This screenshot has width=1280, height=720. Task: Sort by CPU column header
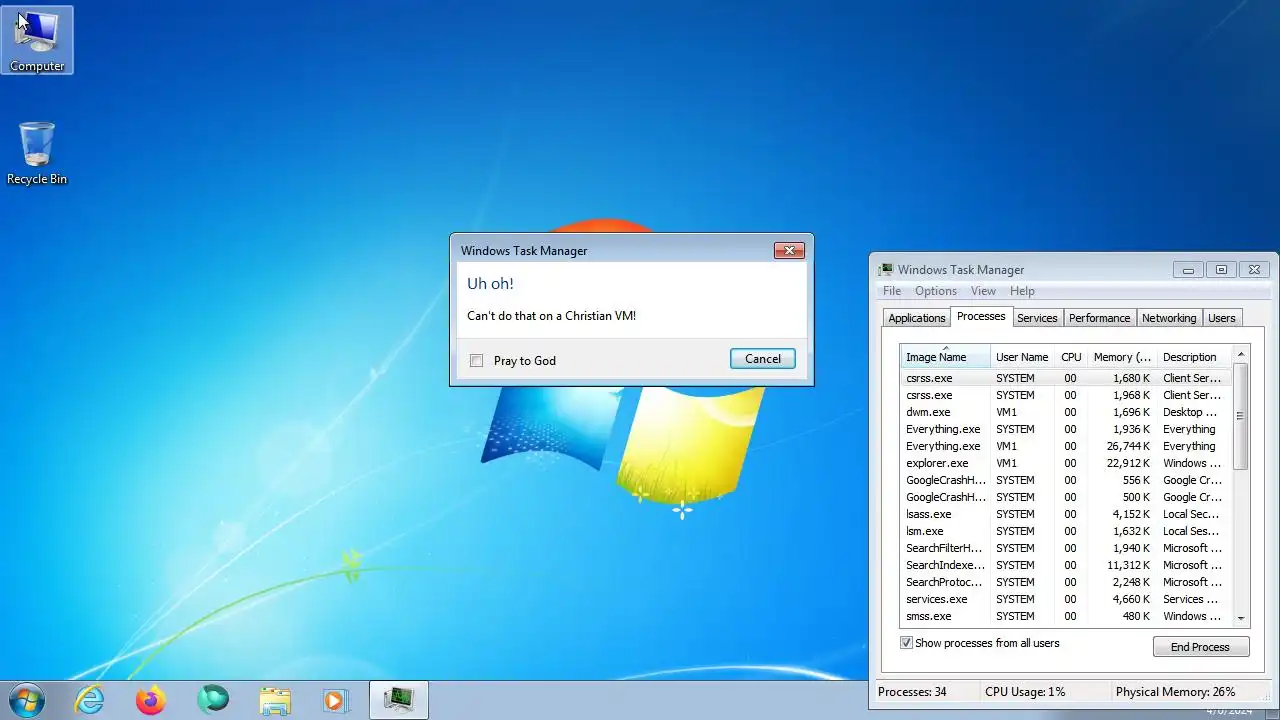click(x=1071, y=357)
